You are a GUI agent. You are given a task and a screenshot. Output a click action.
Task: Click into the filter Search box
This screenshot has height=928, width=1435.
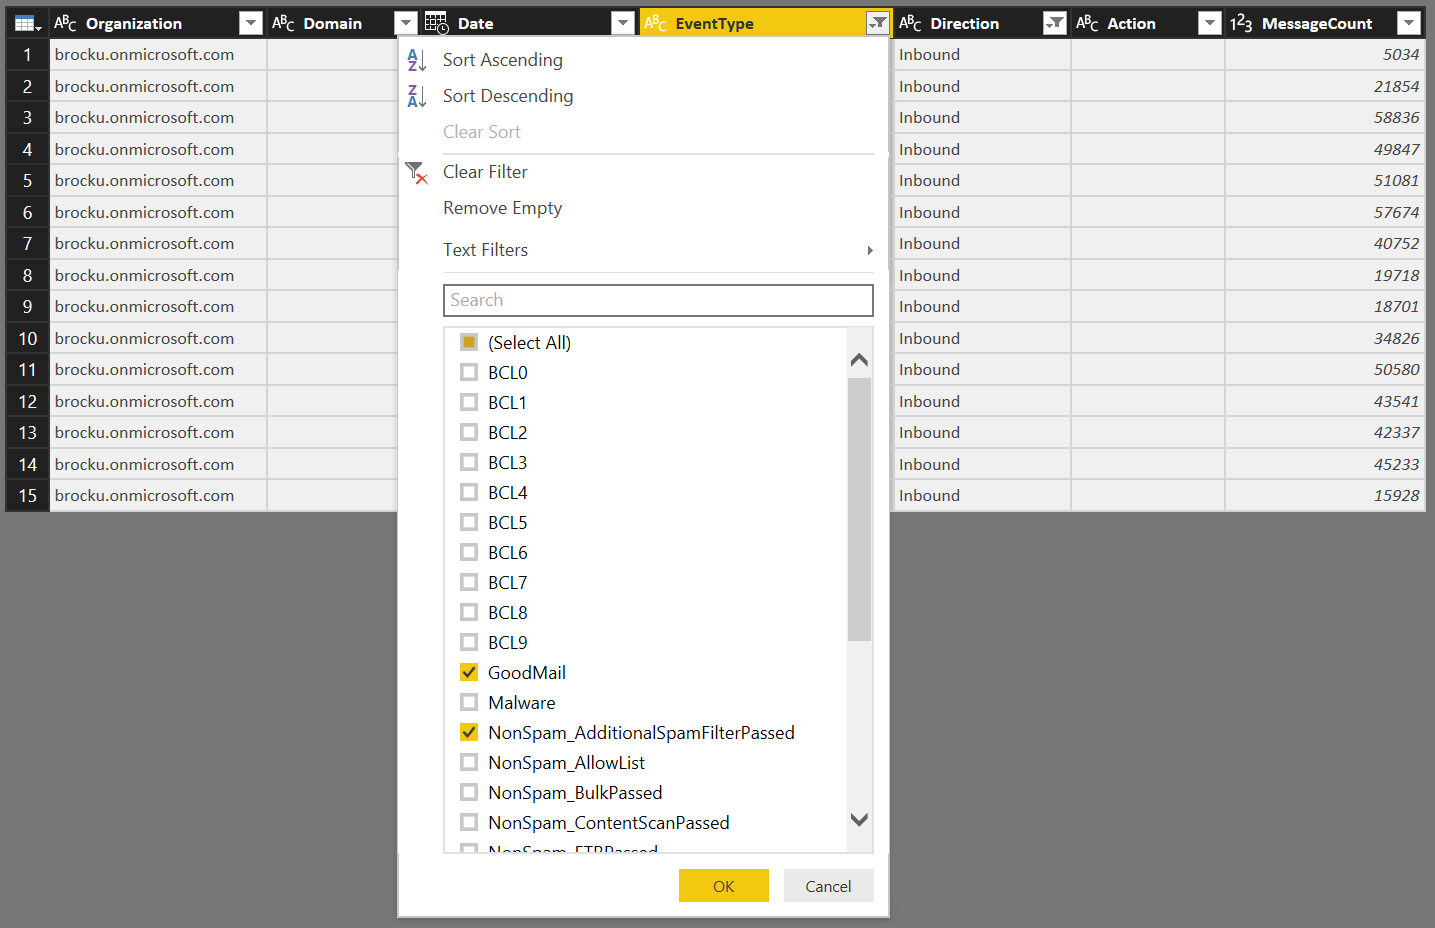pyautogui.click(x=658, y=300)
